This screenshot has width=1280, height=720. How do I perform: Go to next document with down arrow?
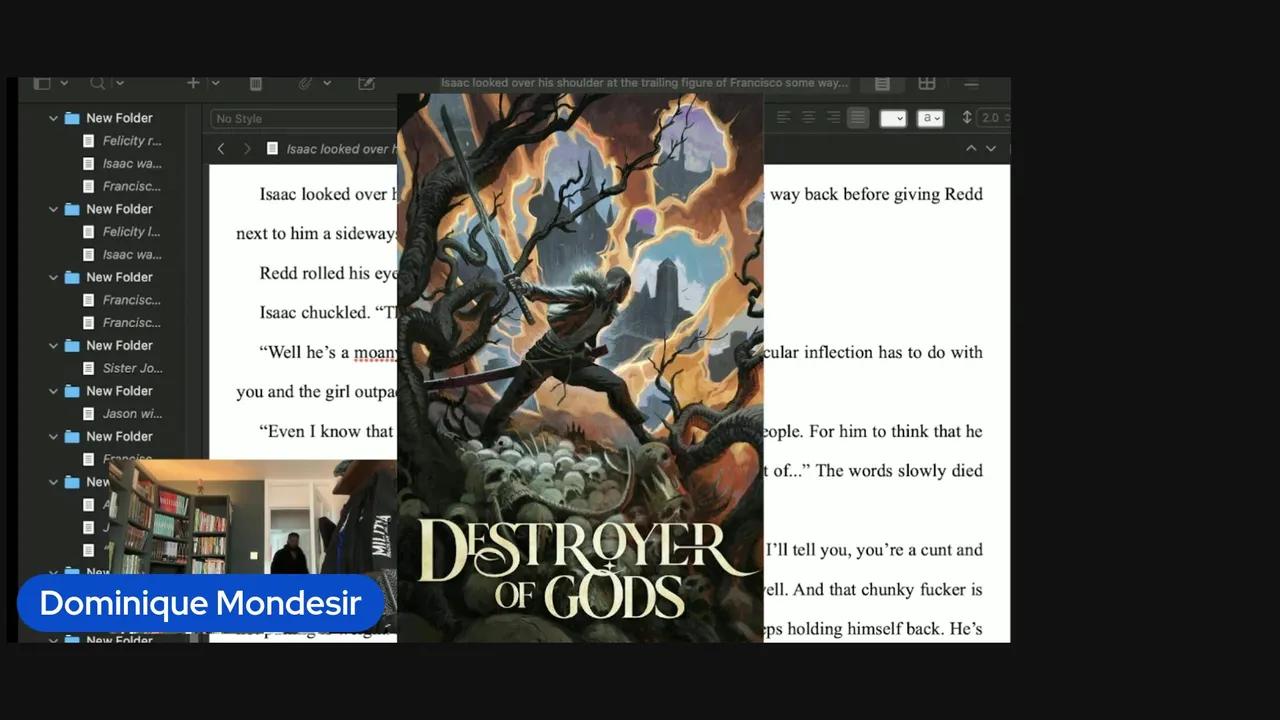pyautogui.click(x=991, y=148)
